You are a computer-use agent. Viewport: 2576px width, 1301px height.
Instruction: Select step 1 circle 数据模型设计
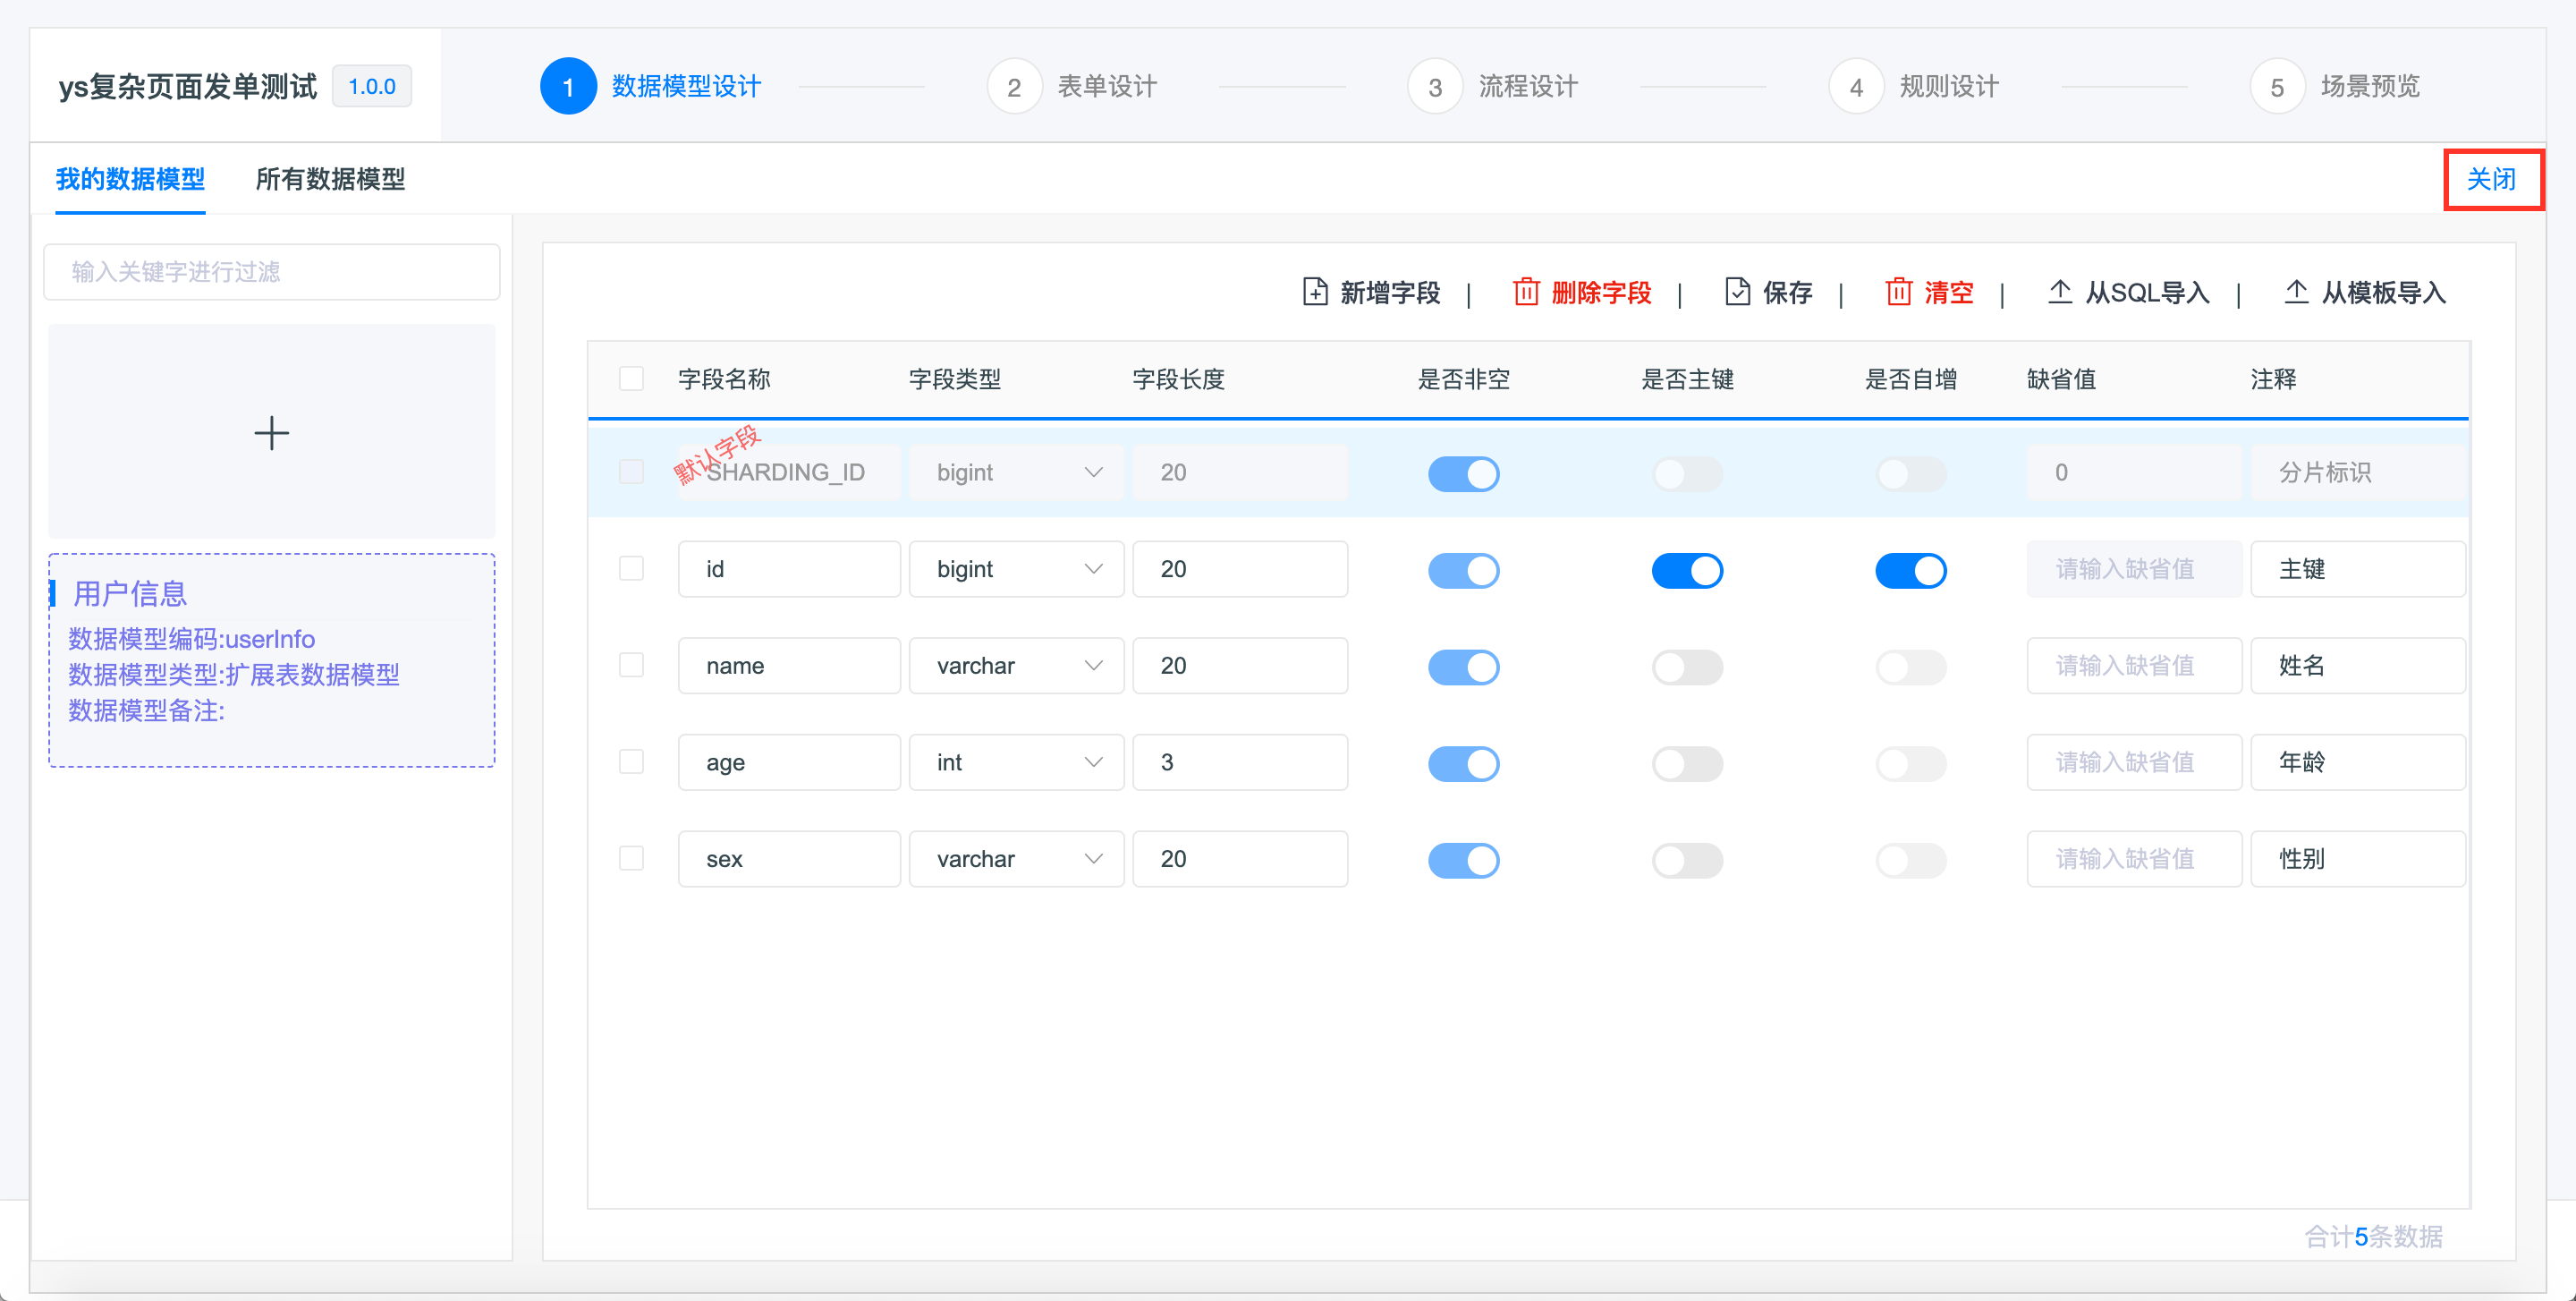tap(568, 86)
